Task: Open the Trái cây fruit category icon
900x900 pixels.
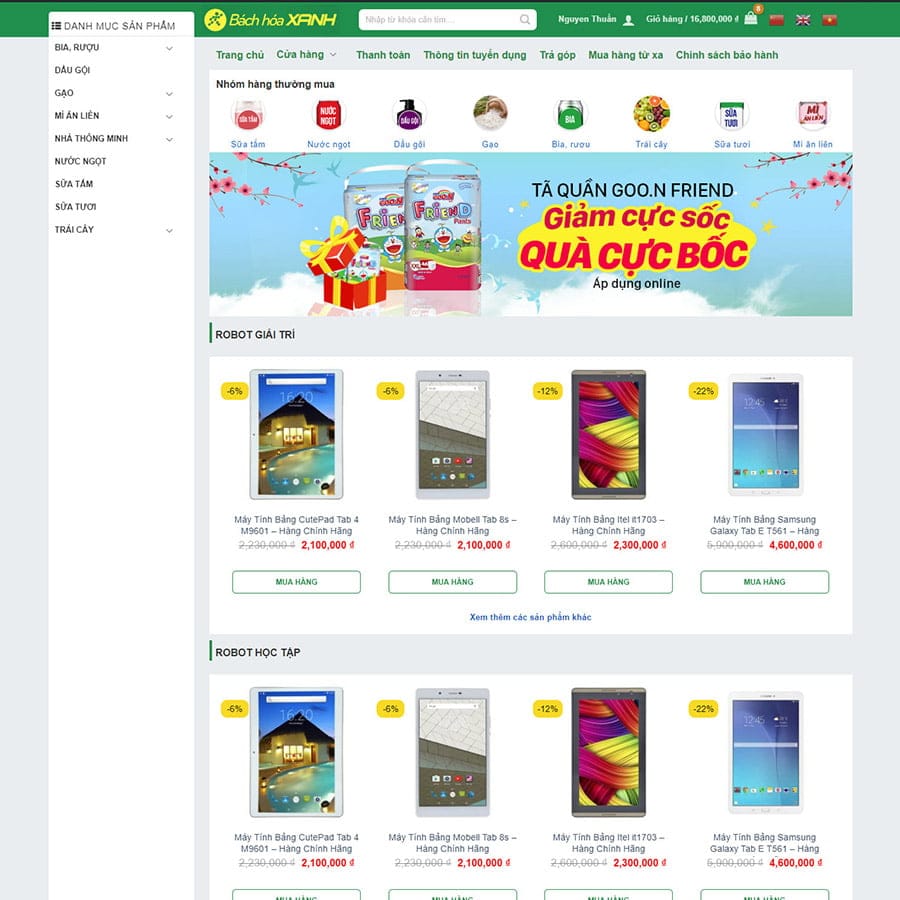Action: tap(651, 114)
